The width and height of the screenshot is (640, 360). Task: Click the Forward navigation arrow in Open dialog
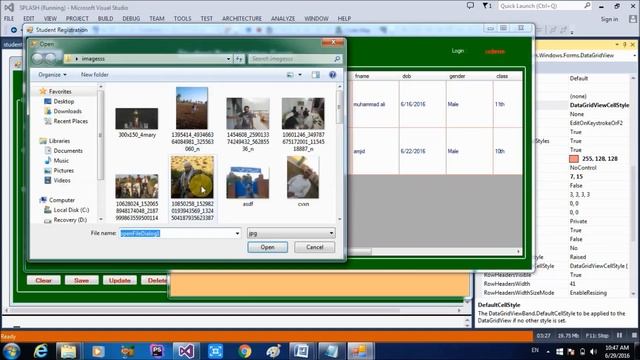click(x=51, y=58)
